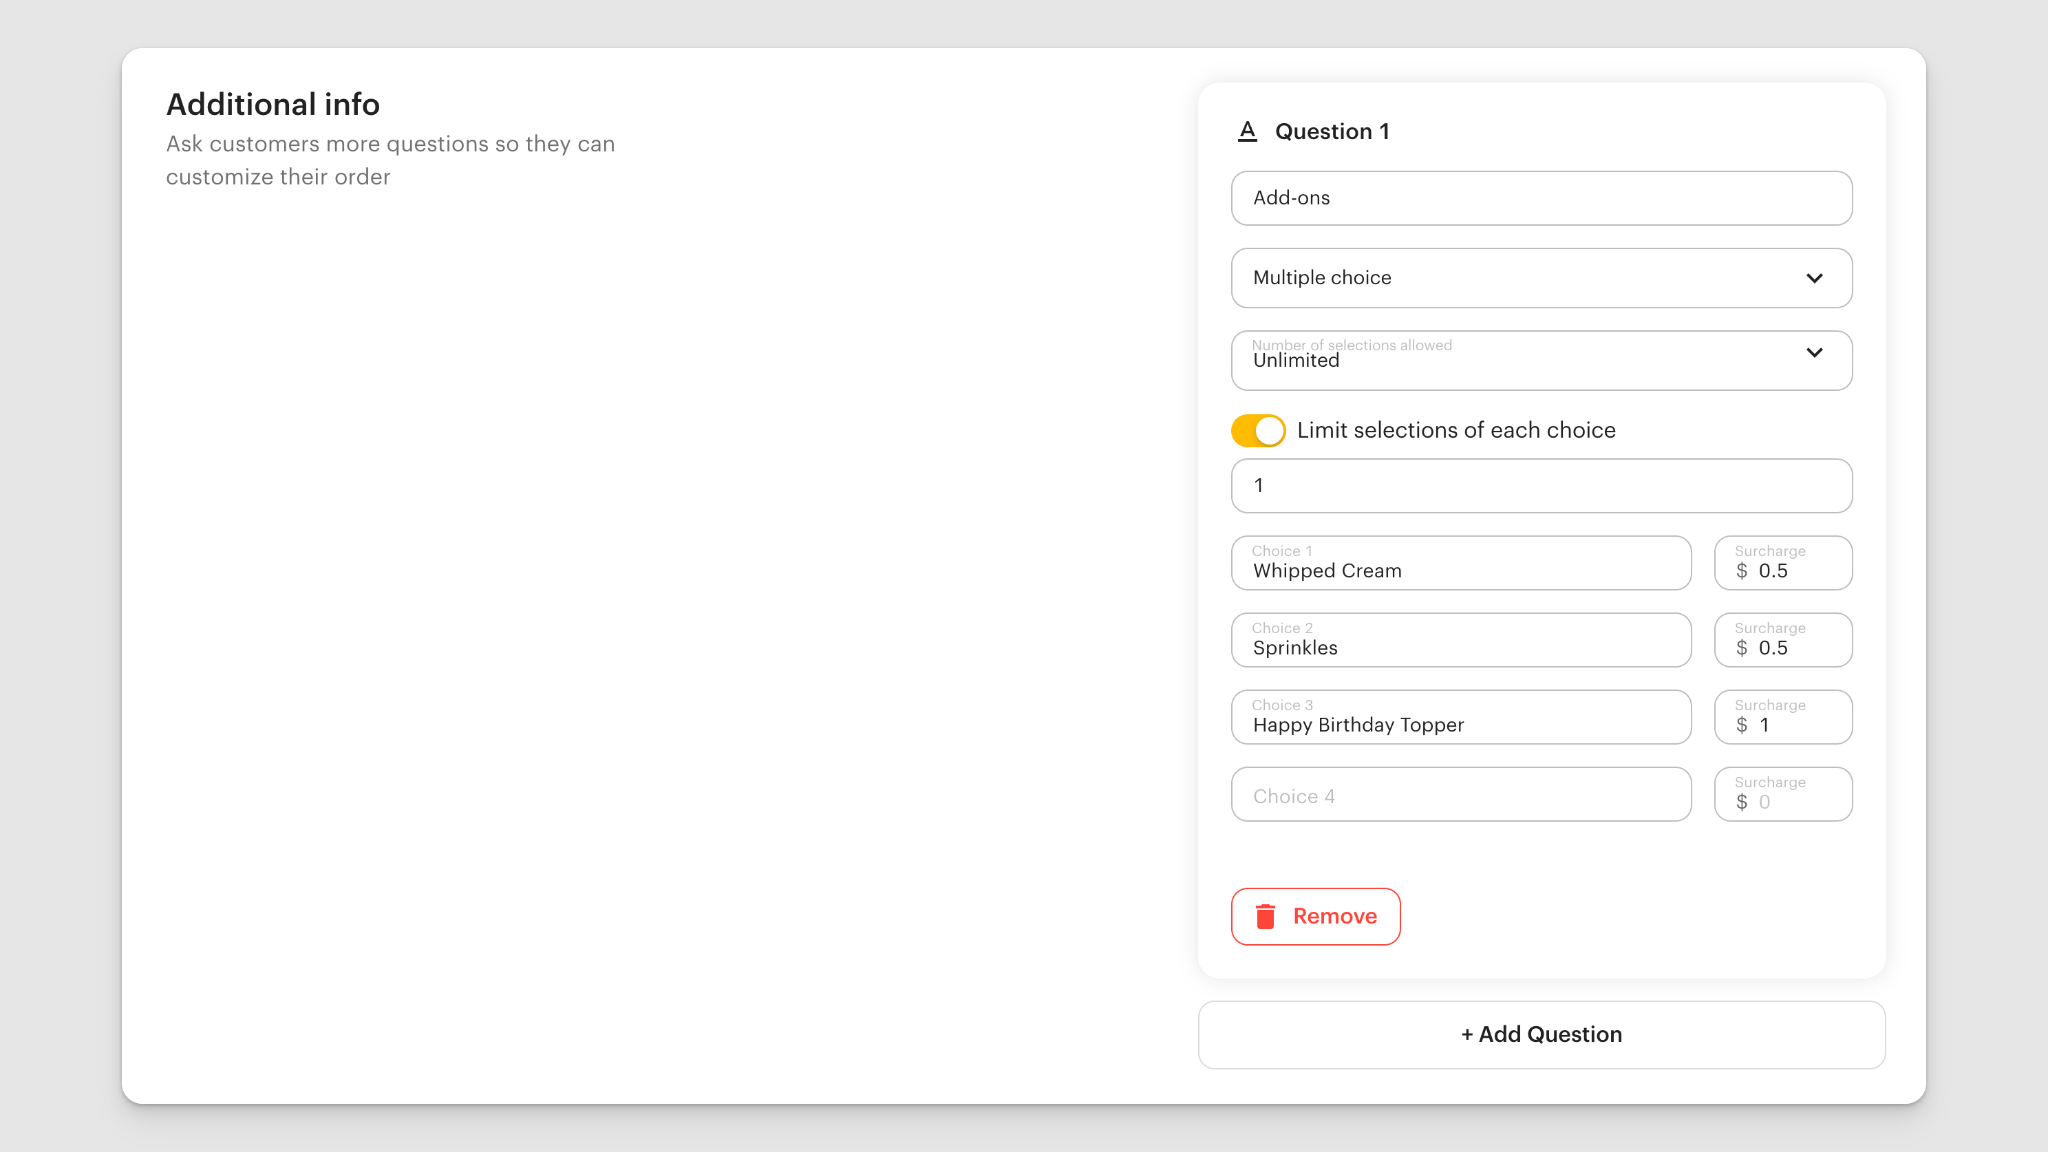This screenshot has width=2048, height=1152.
Task: Click the chevron on the Unlimited selector
Action: pyautogui.click(x=1815, y=354)
